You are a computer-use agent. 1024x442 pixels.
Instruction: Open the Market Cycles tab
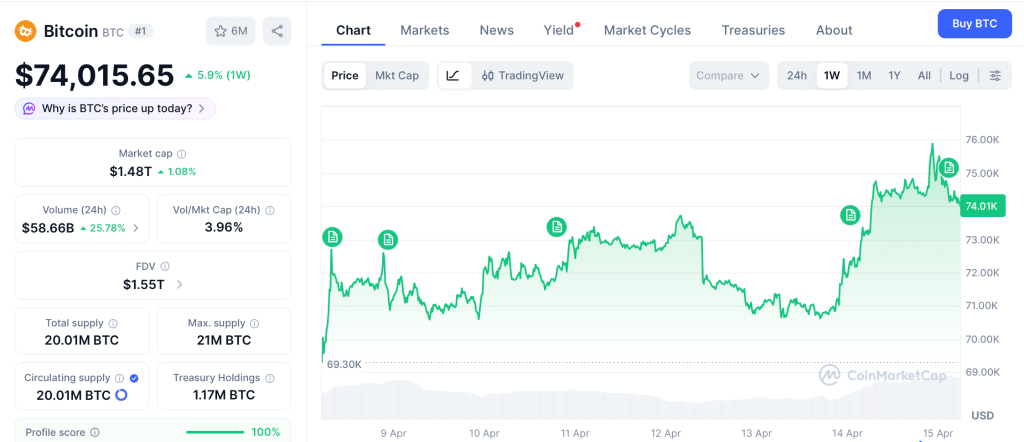pyautogui.click(x=647, y=30)
